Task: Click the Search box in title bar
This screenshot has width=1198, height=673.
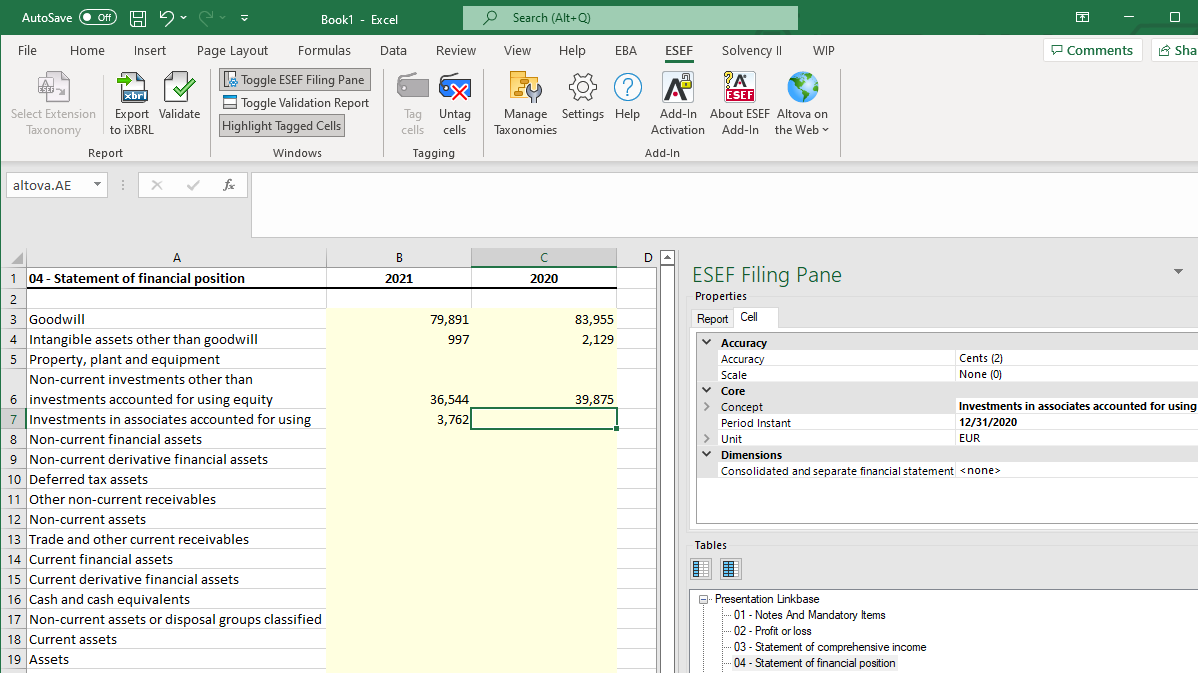Action: pyautogui.click(x=630, y=18)
